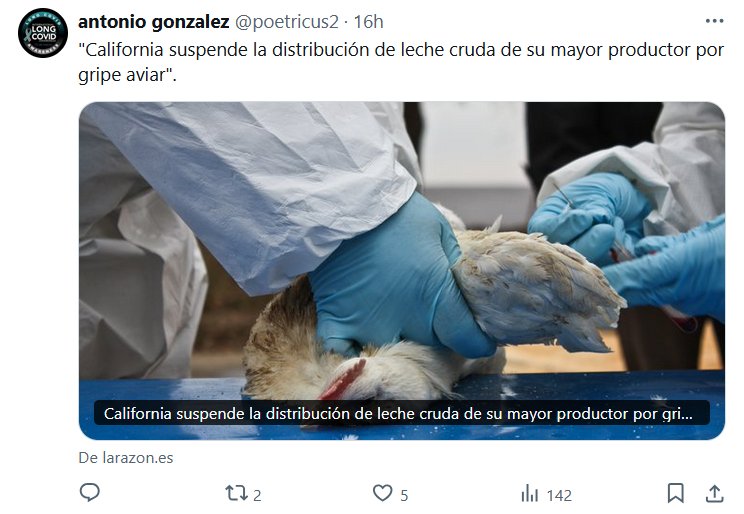
Task: Click the De larazon.es source link
Action: coord(126,458)
